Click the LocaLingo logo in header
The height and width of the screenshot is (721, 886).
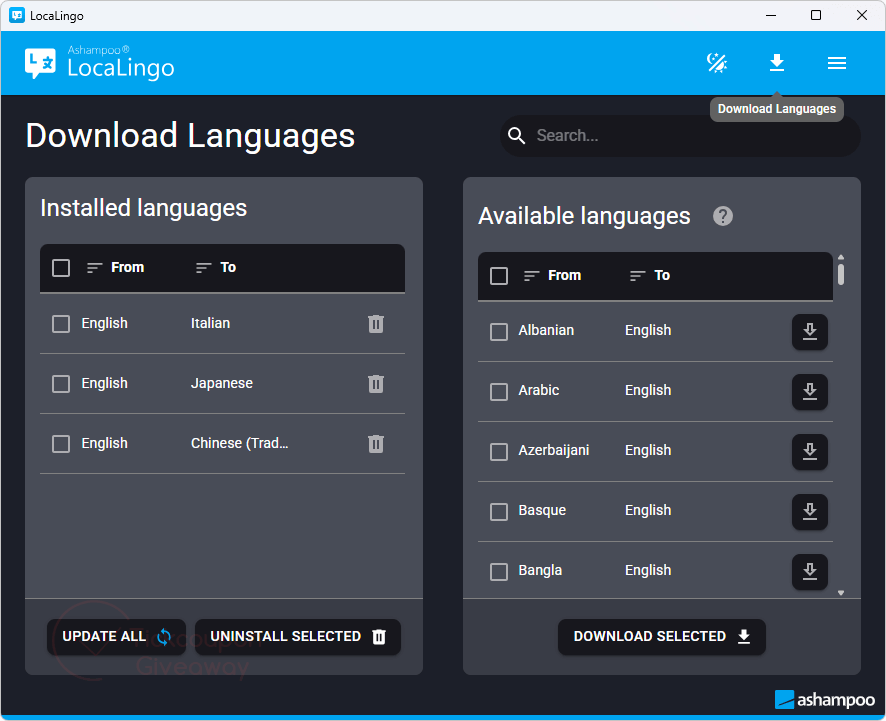99,63
